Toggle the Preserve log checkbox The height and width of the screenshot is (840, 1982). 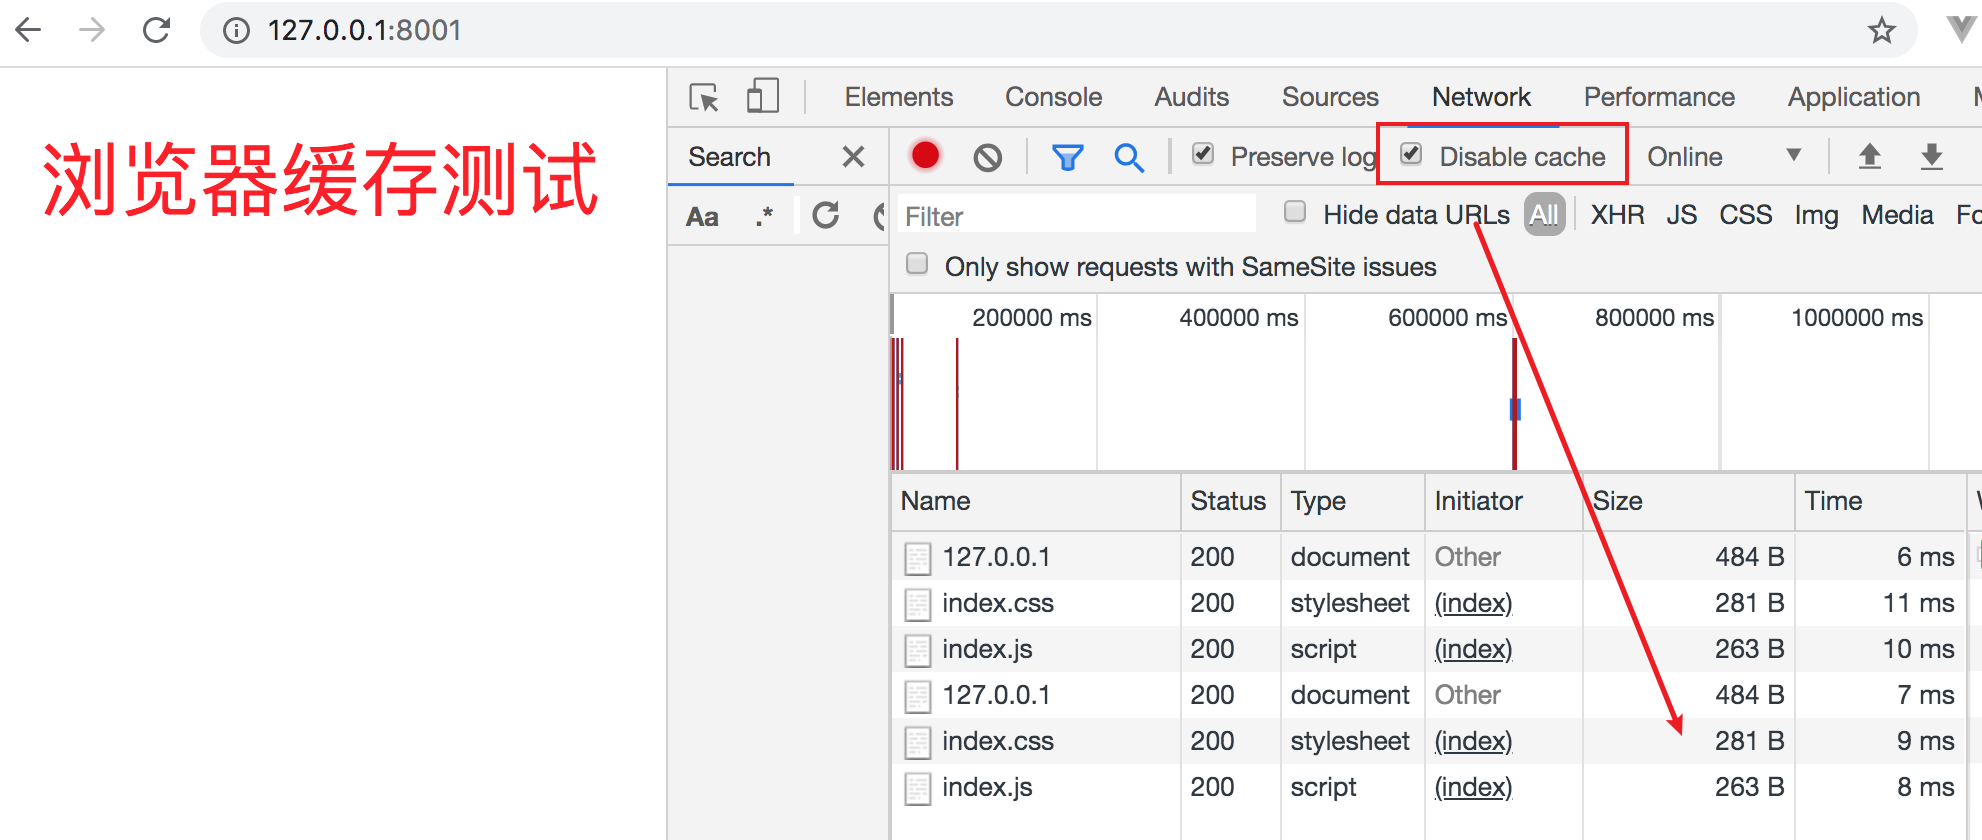1203,154
